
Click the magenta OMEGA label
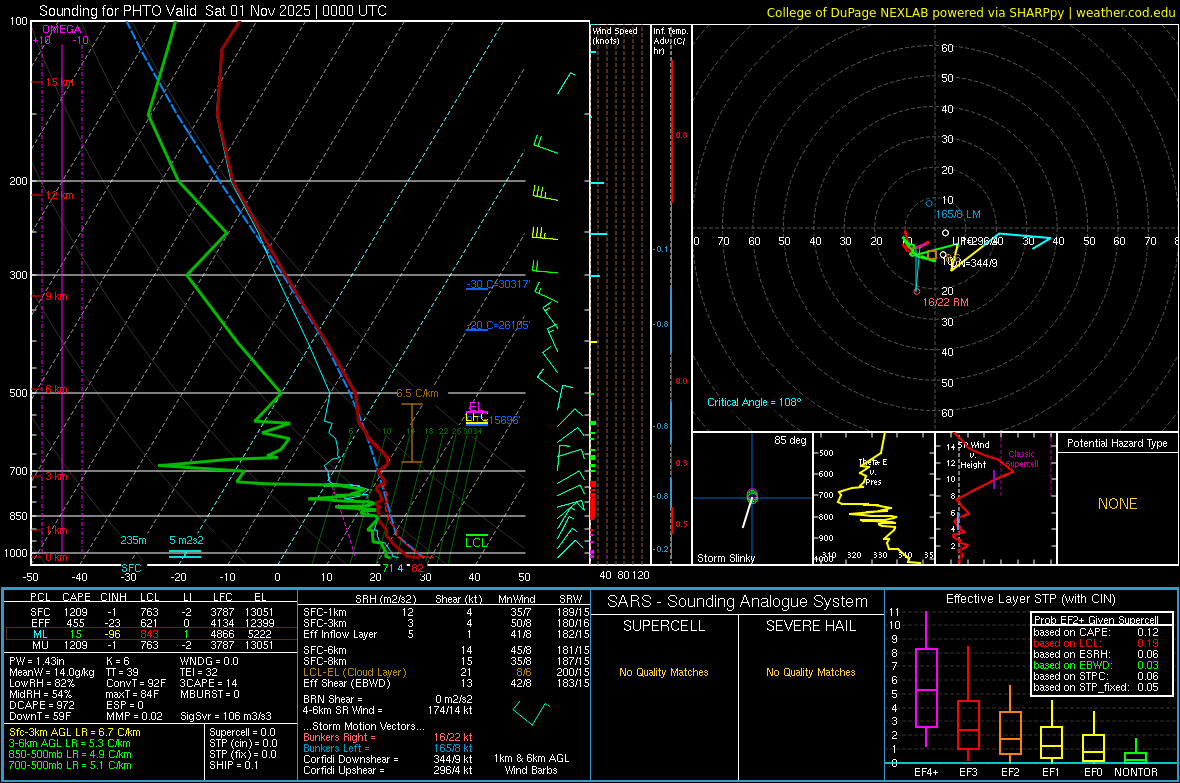tap(62, 29)
